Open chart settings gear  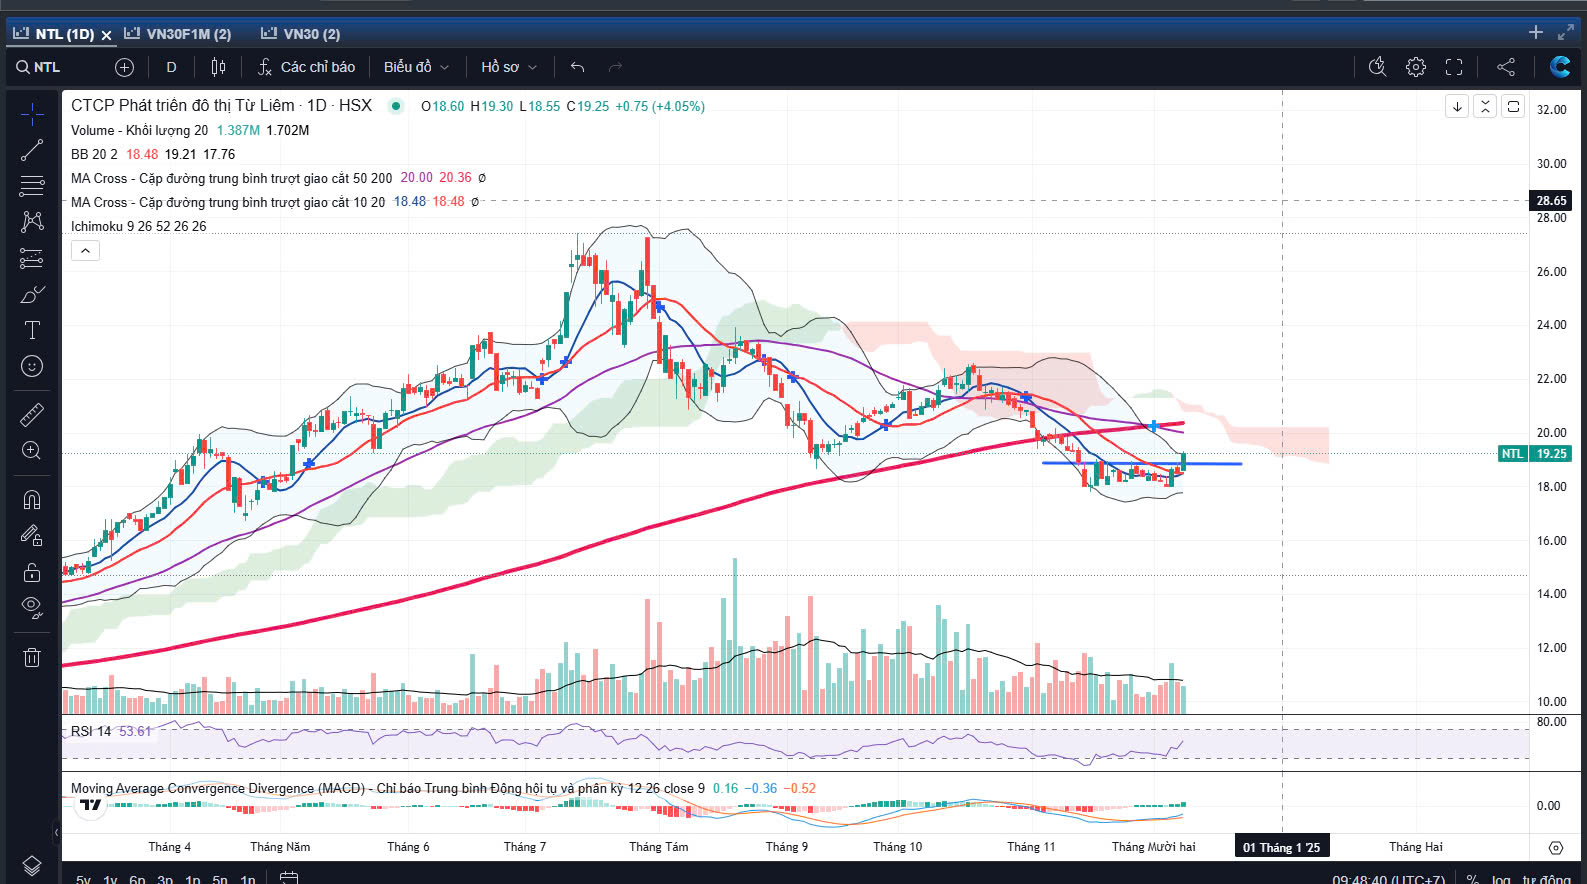1416,67
